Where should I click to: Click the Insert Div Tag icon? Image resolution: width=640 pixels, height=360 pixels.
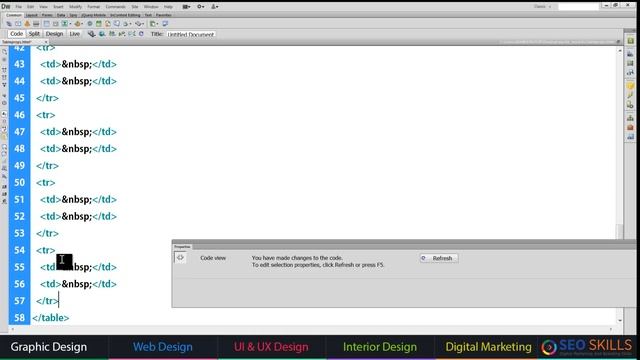pyautogui.click(x=56, y=24)
